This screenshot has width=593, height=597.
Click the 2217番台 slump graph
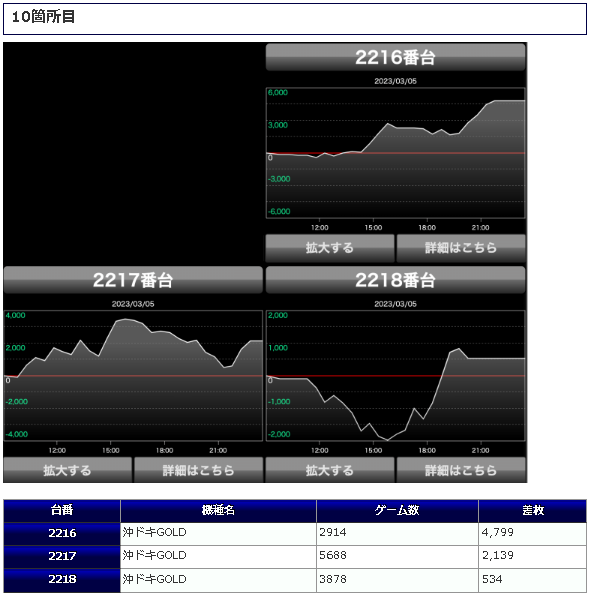133,376
